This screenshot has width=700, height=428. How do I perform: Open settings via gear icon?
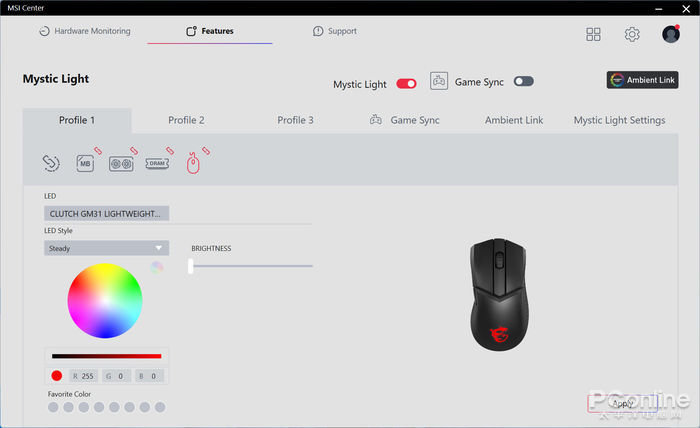tap(632, 34)
